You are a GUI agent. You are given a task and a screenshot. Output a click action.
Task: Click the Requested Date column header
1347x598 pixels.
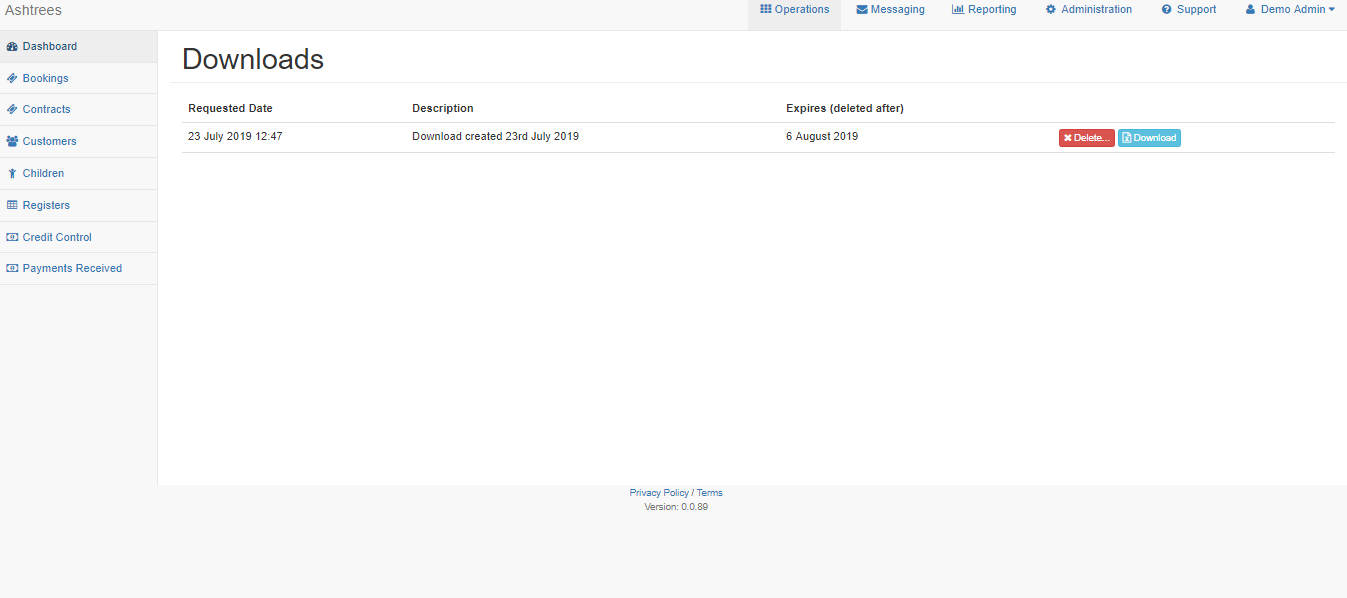pos(230,108)
